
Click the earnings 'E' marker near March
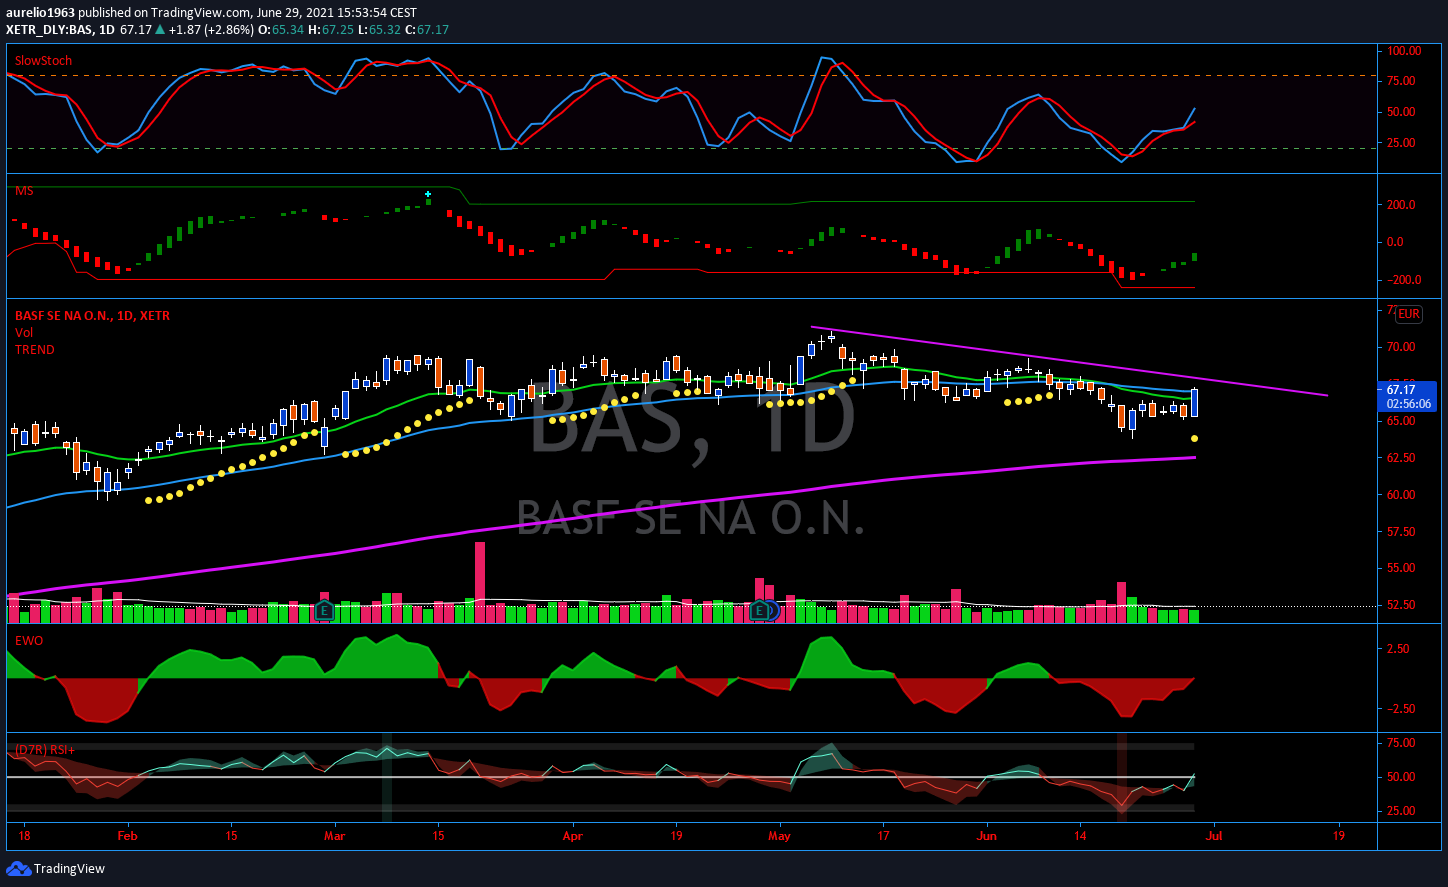(324, 610)
